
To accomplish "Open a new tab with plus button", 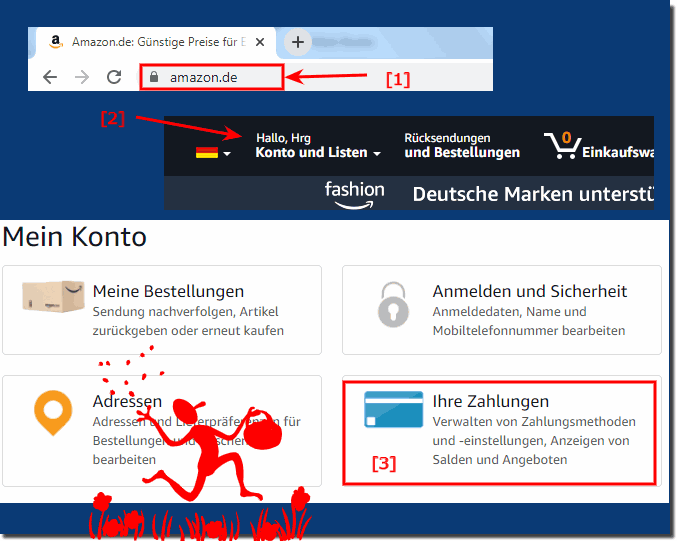I will [297, 42].
